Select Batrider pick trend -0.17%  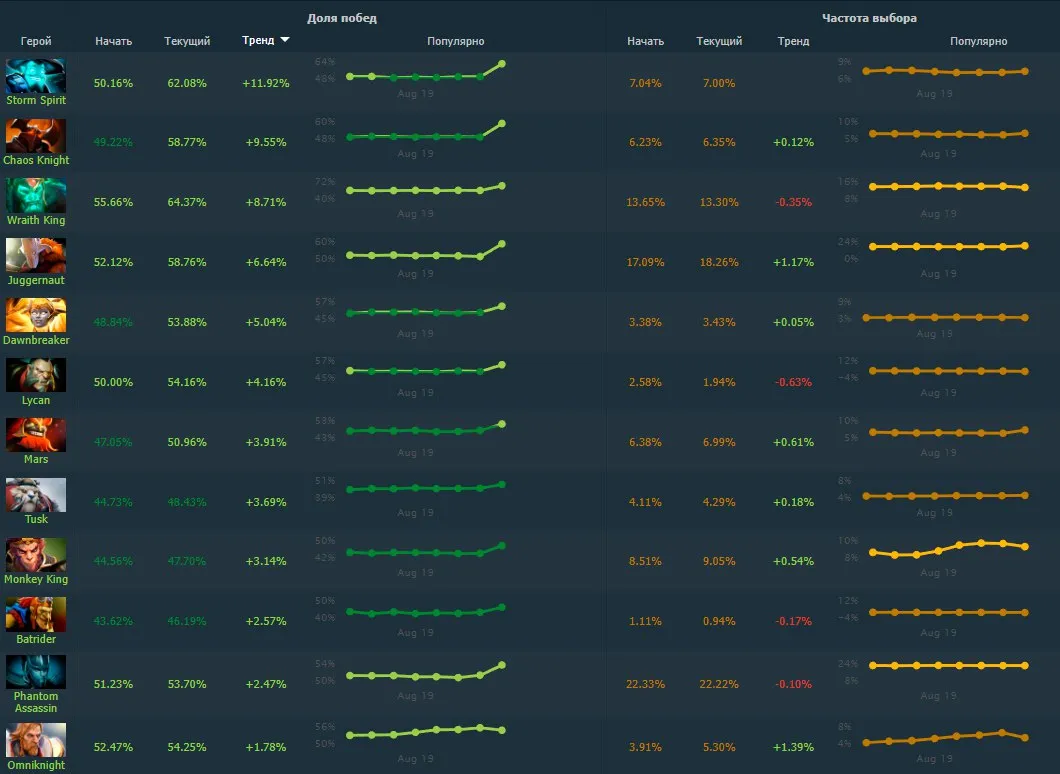(x=794, y=621)
